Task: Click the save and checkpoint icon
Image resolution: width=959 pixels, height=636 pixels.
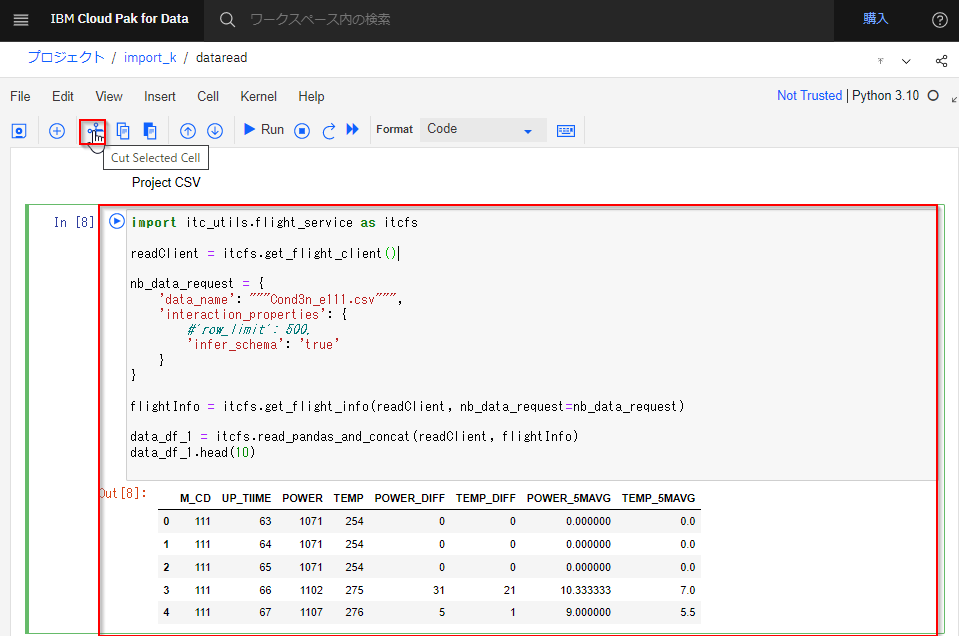Action: pyautogui.click(x=19, y=131)
